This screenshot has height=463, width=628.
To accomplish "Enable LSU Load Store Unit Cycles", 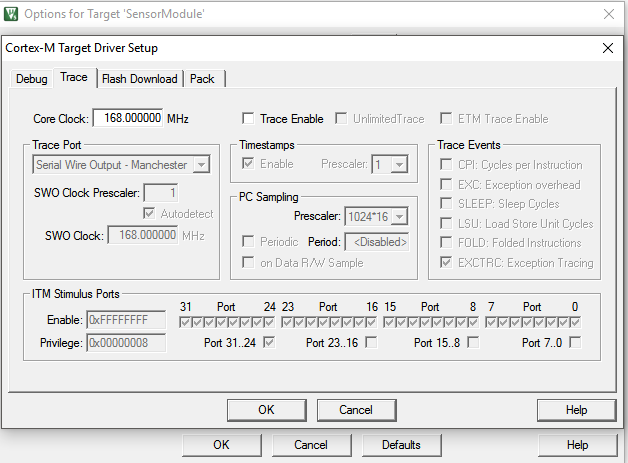I will [446, 223].
